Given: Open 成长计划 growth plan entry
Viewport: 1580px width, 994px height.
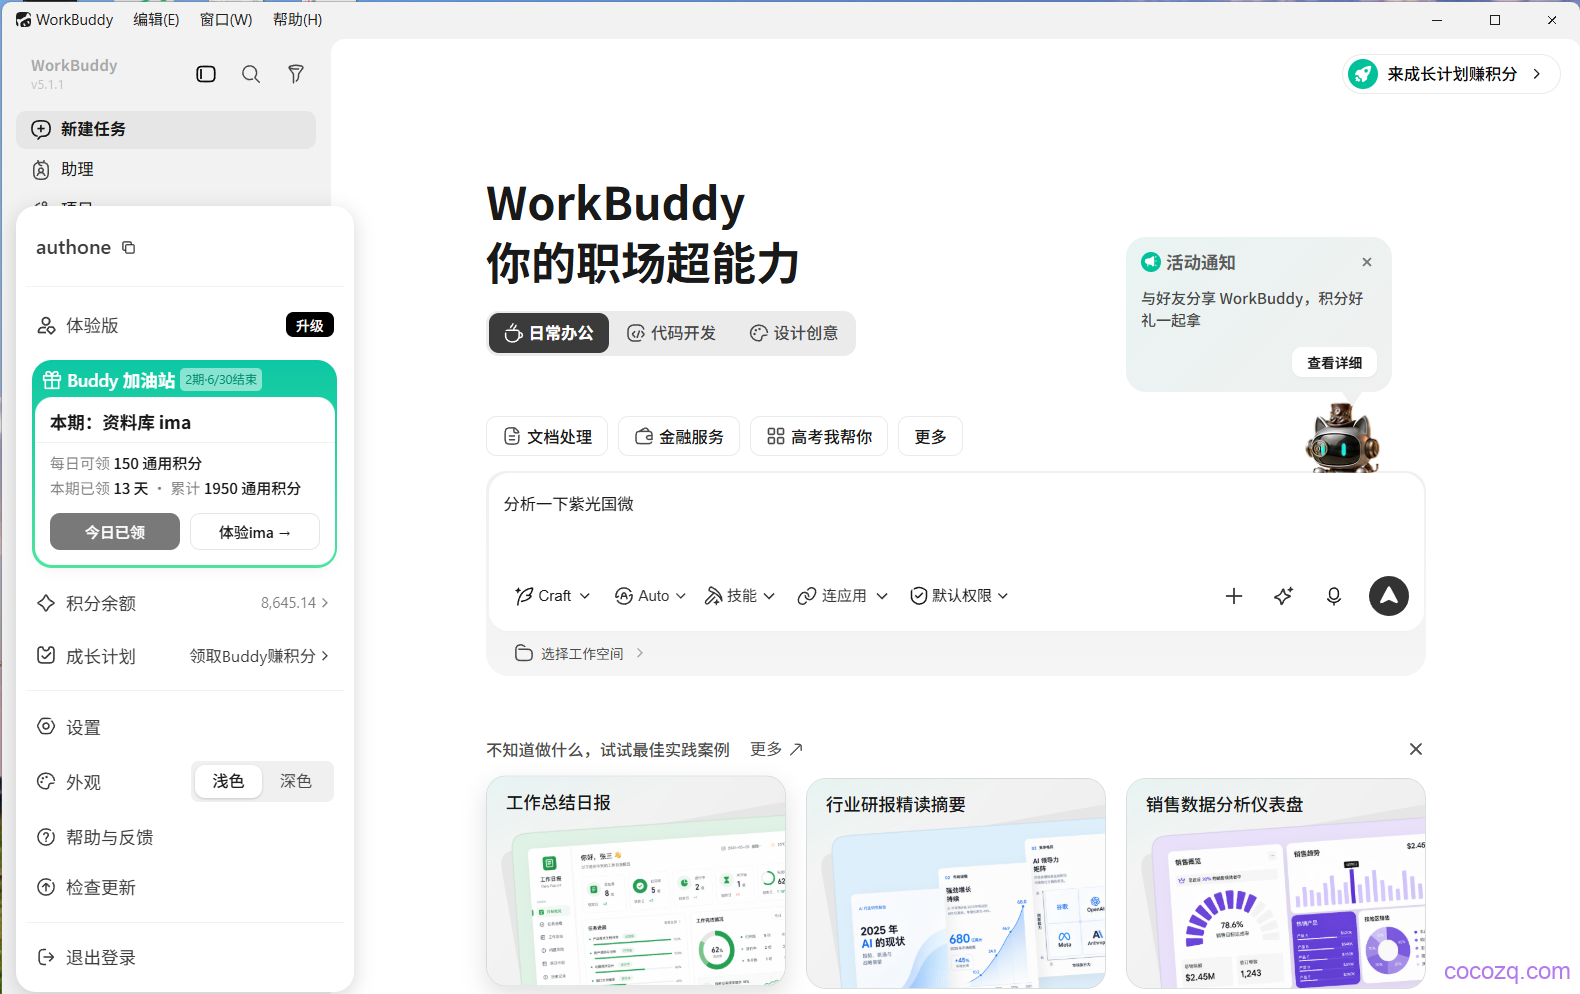Looking at the screenshot, I should coord(183,656).
